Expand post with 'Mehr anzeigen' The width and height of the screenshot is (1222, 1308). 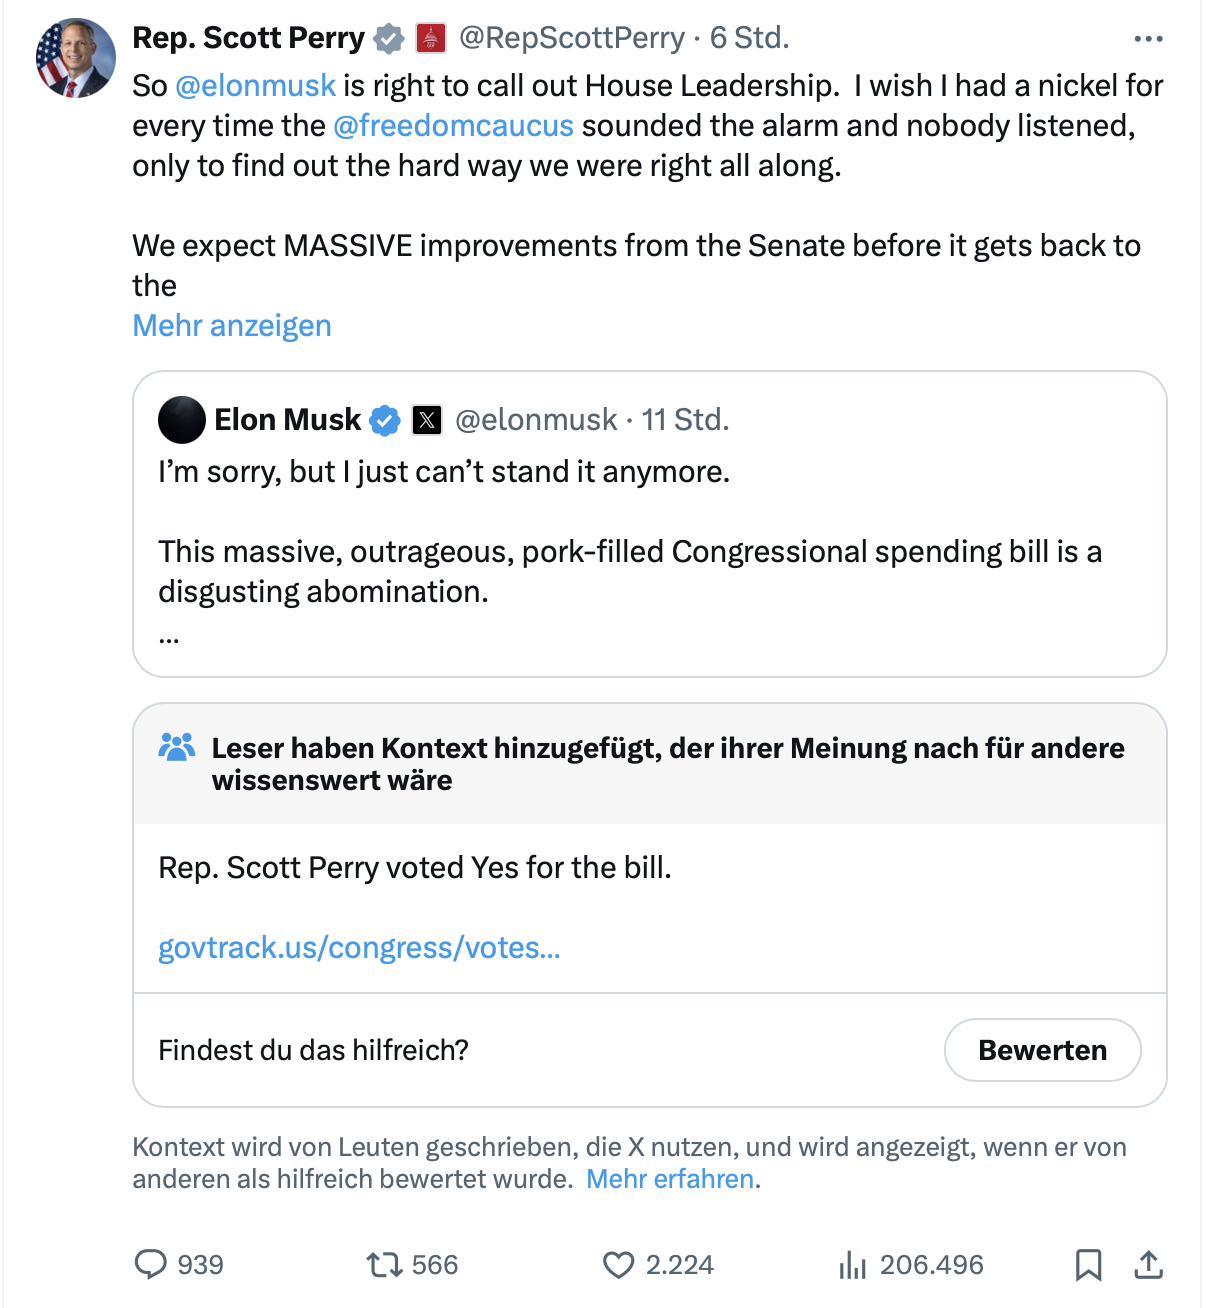click(x=232, y=326)
